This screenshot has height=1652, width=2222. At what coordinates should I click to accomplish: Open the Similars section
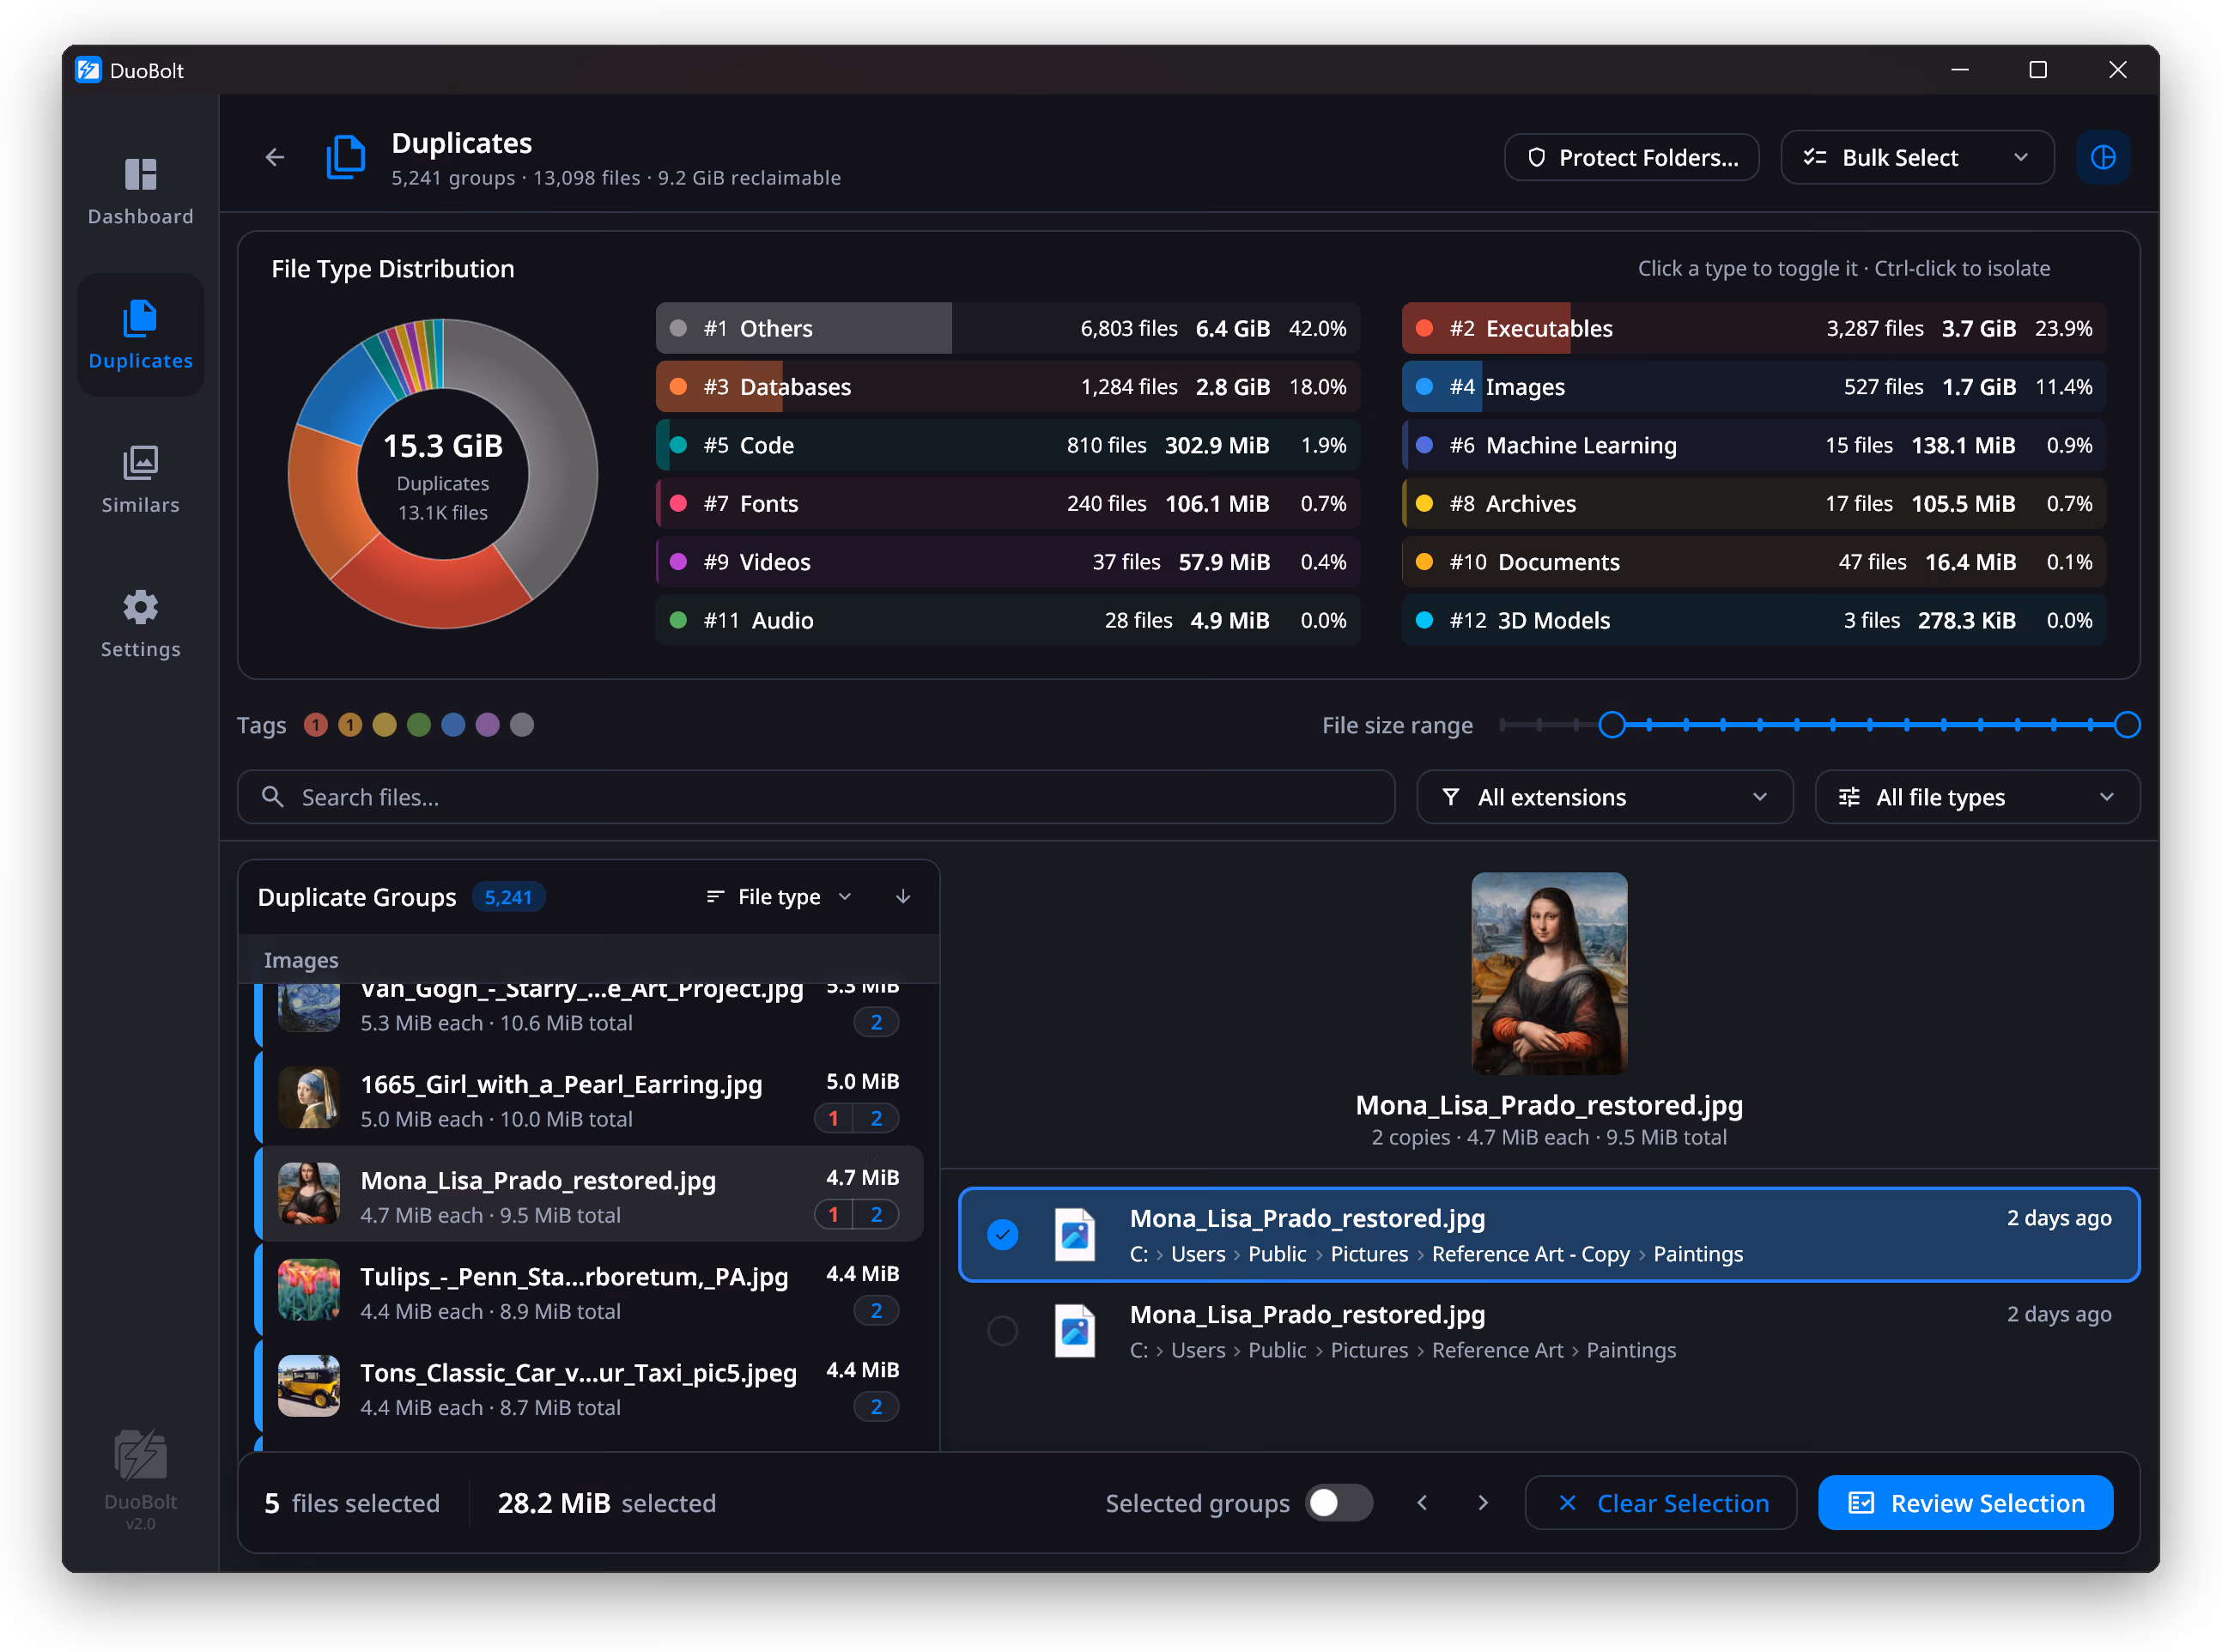(x=140, y=480)
